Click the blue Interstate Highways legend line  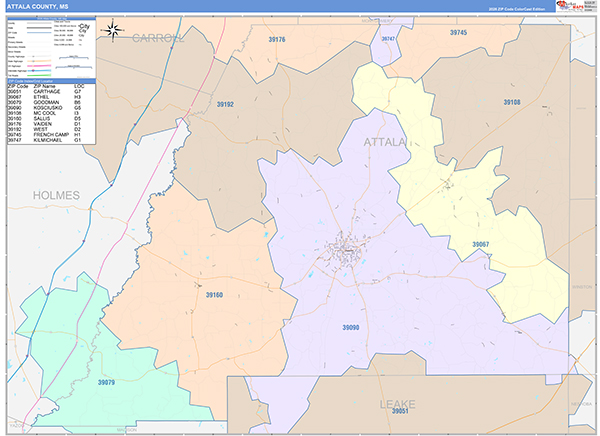[x=39, y=70]
